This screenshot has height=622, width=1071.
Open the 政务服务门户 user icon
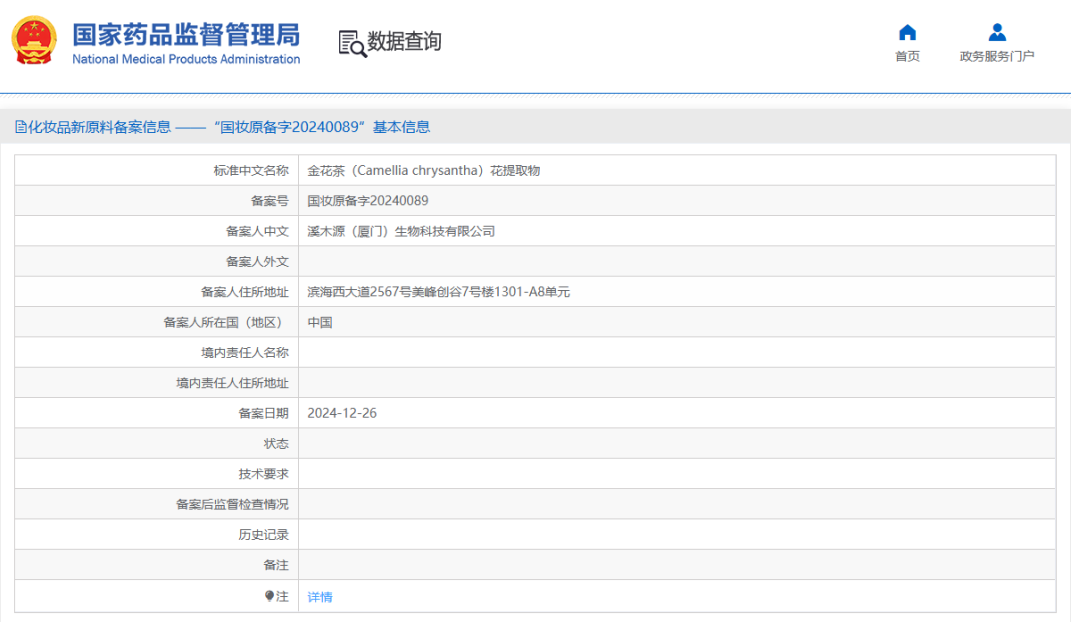coord(997,32)
